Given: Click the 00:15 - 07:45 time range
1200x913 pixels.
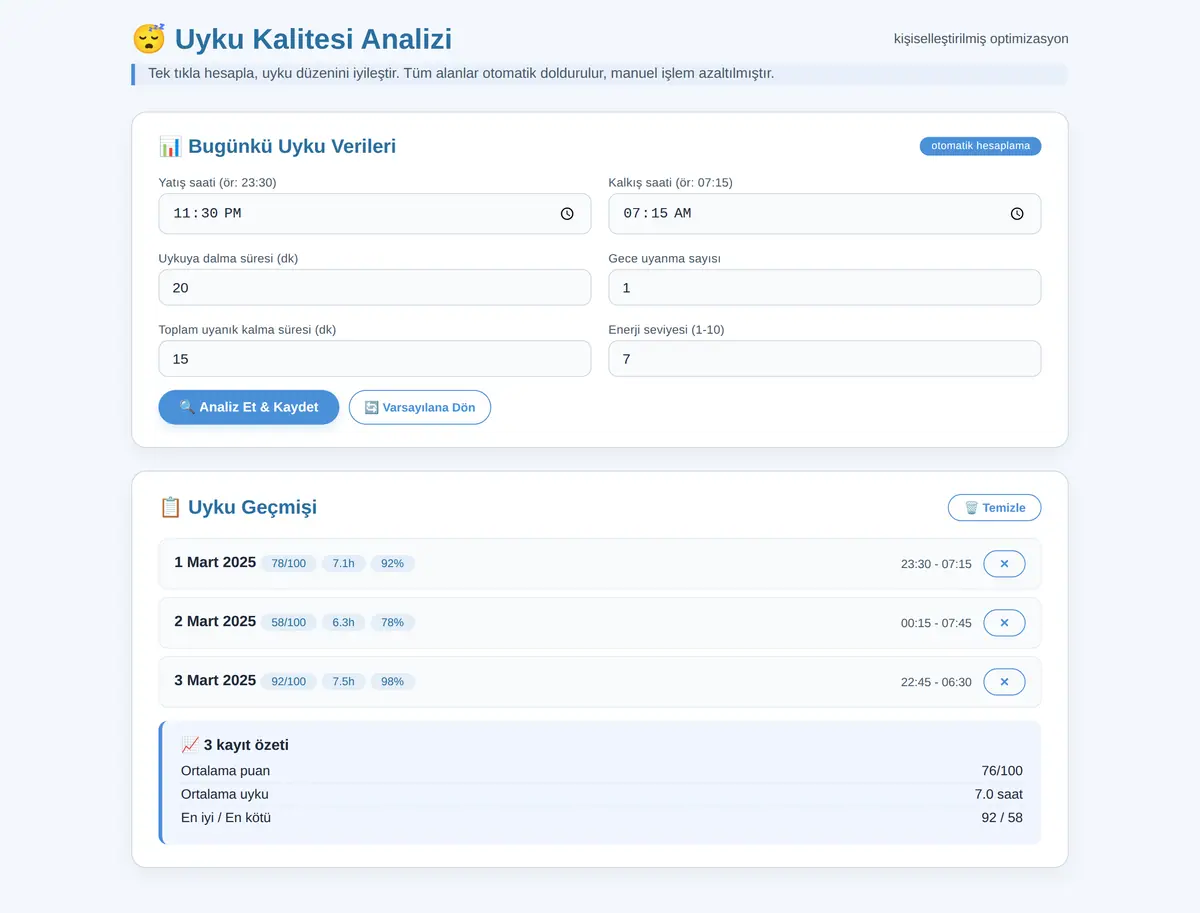Looking at the screenshot, I should click(936, 623).
